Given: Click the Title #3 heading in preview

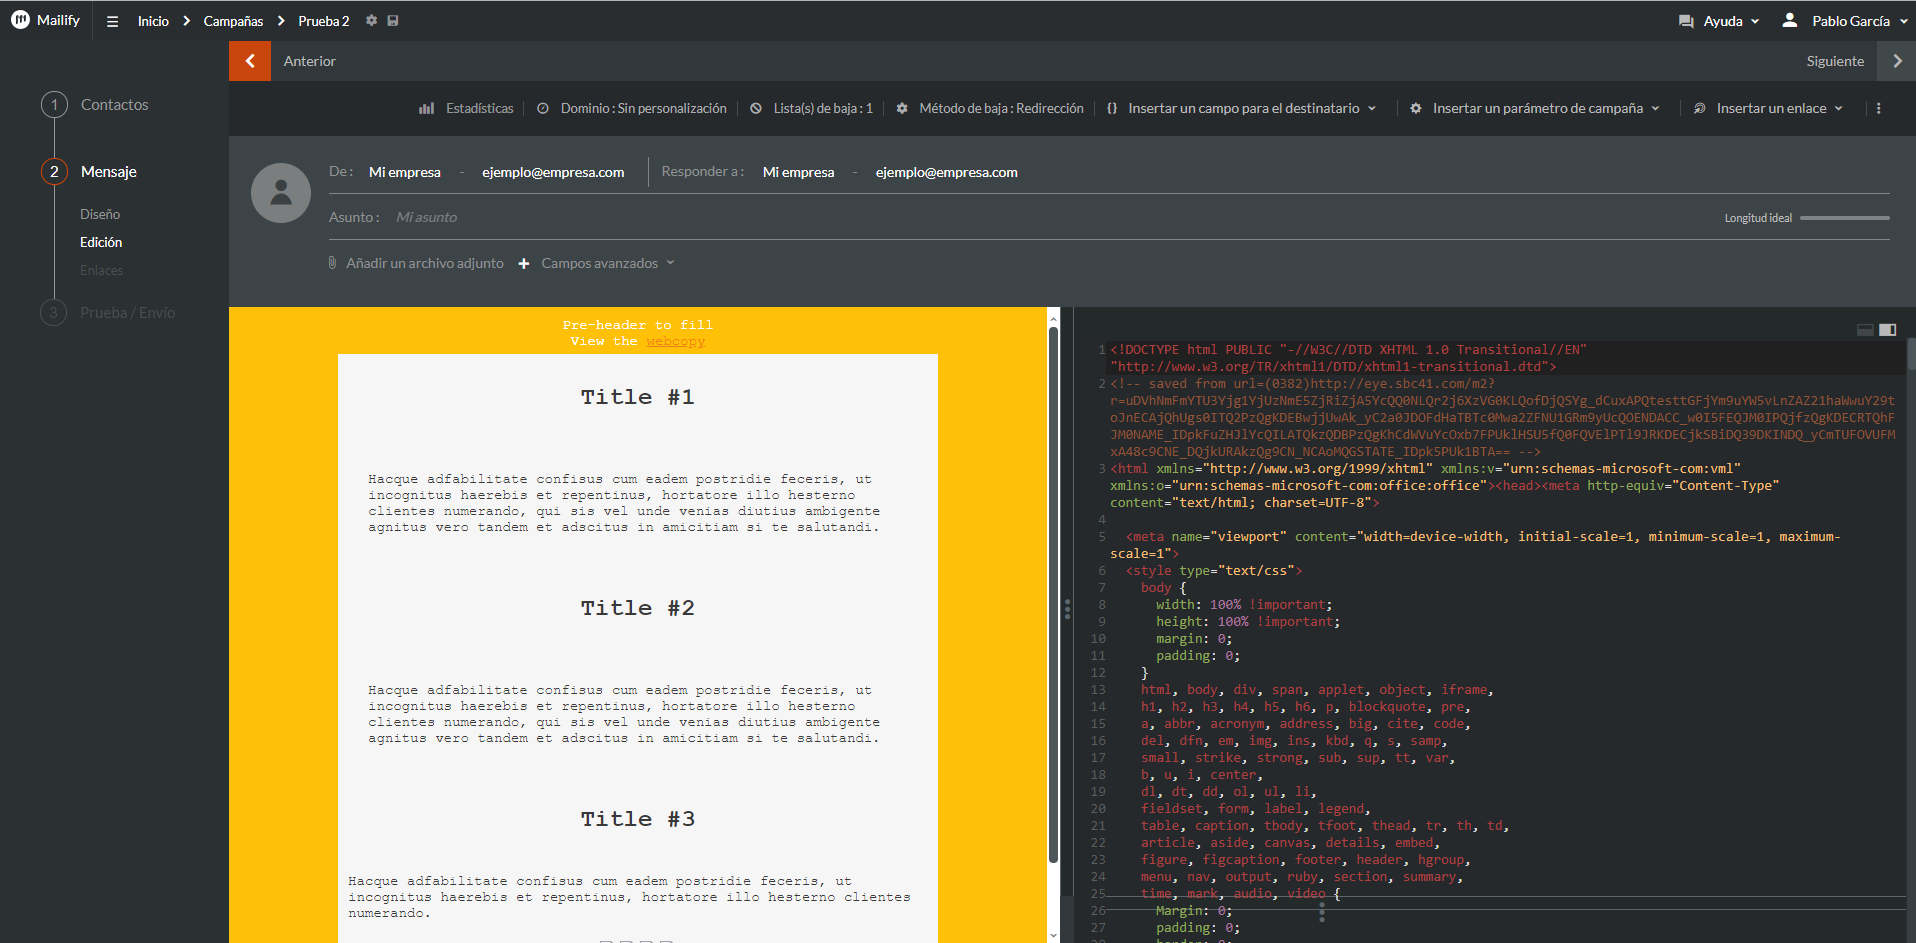Looking at the screenshot, I should (x=638, y=819).
